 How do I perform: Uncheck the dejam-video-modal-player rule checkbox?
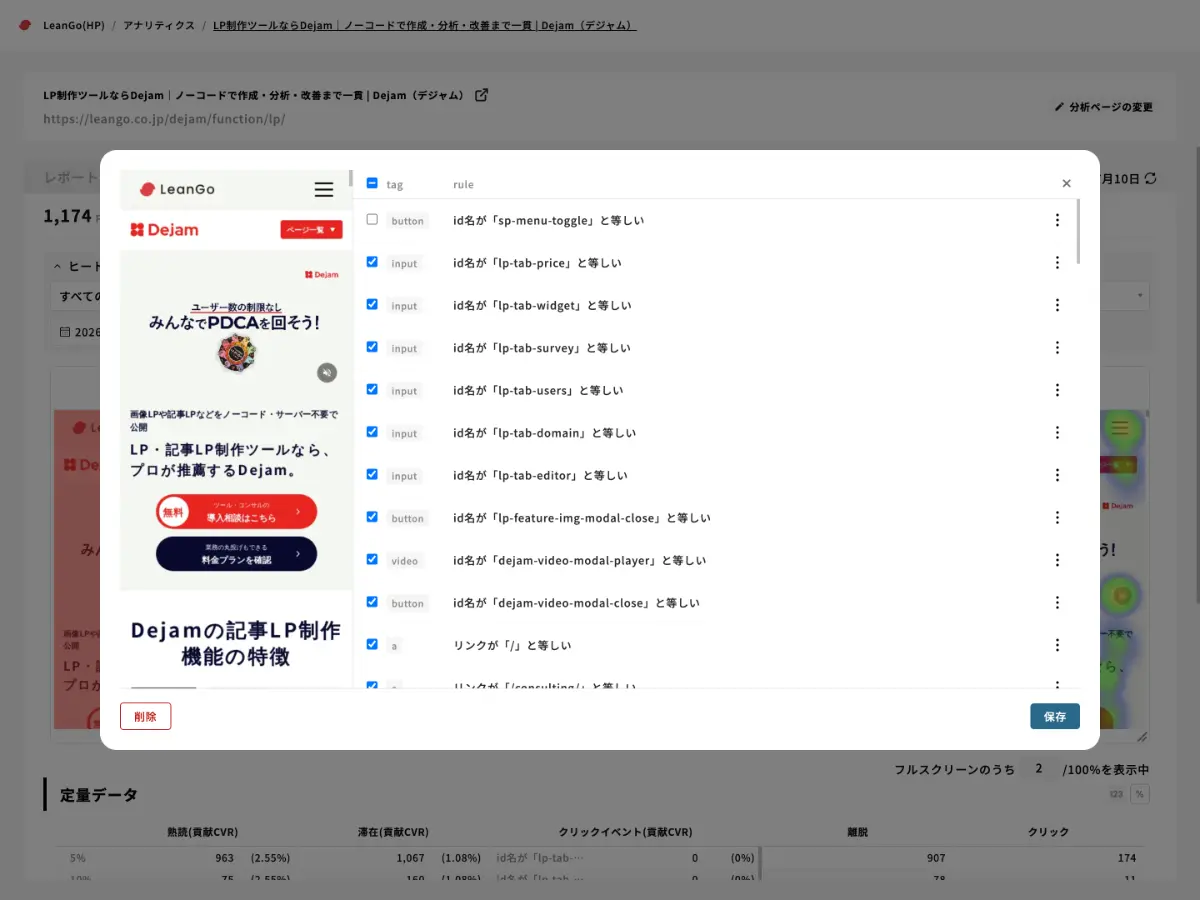pyautogui.click(x=372, y=559)
